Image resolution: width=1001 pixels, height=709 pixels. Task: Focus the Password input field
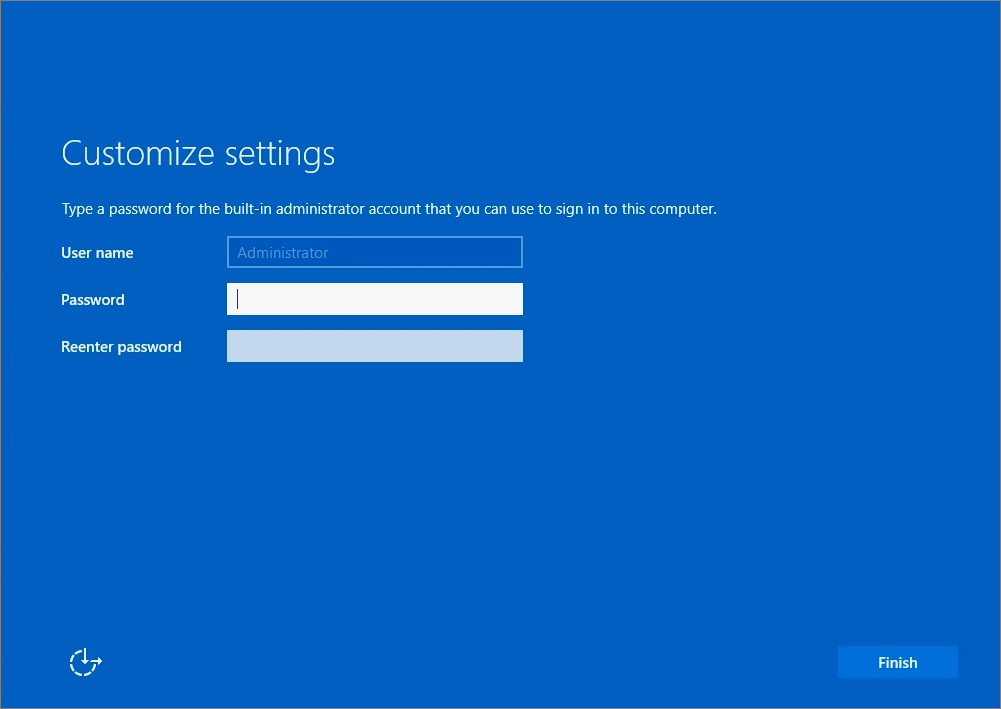click(375, 299)
